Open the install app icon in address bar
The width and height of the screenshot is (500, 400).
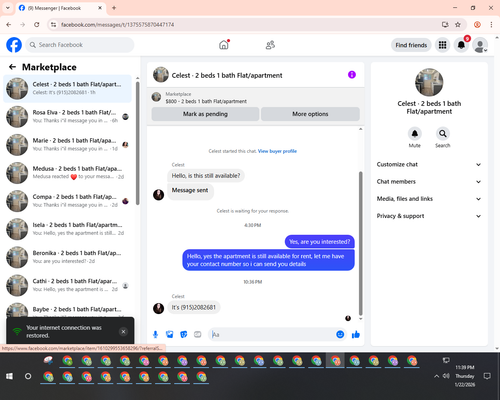[x=445, y=25]
